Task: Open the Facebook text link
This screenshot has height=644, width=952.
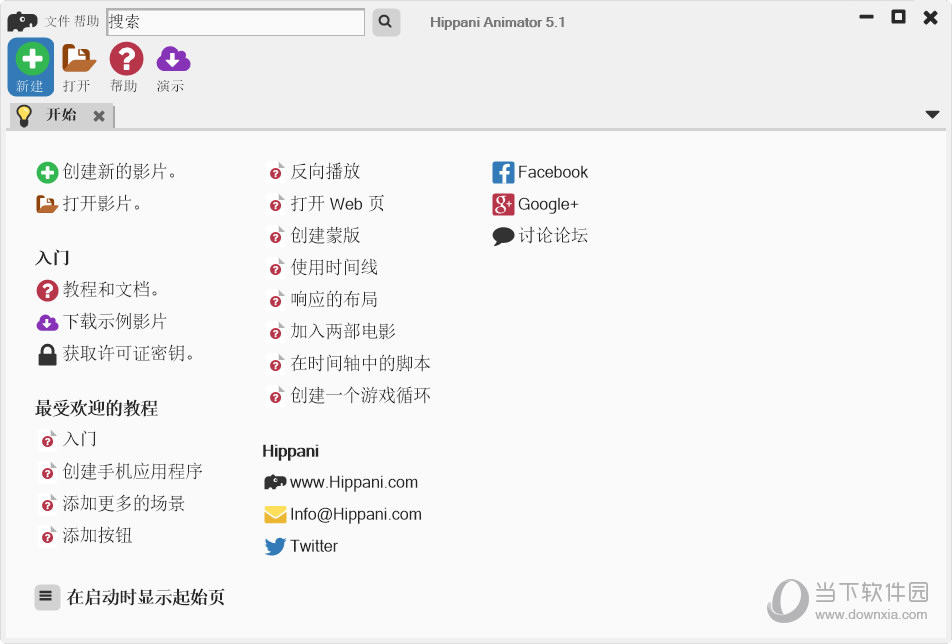Action: coord(552,172)
